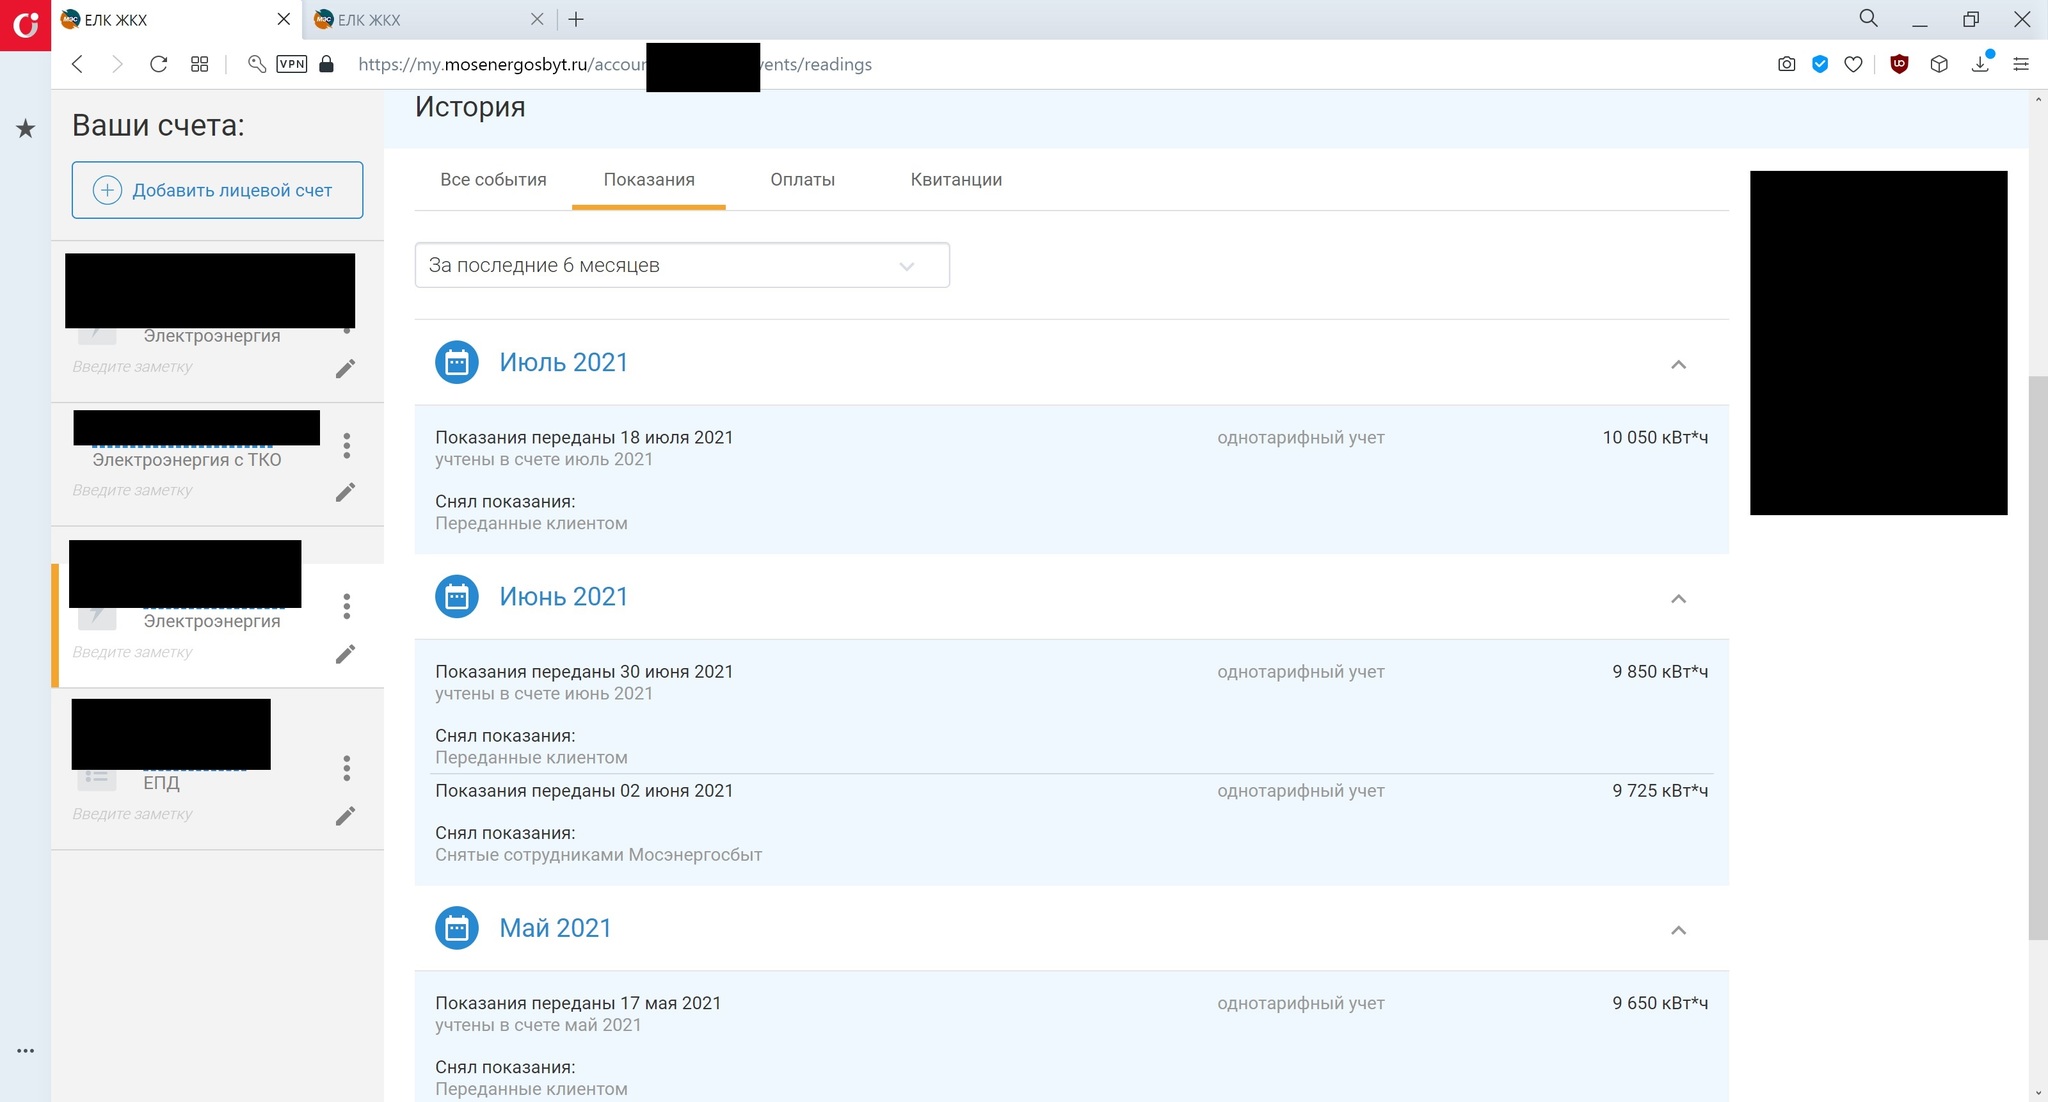This screenshot has width=2048, height=1102.
Task: Click the blue shield verification icon
Action: coord(1820,64)
